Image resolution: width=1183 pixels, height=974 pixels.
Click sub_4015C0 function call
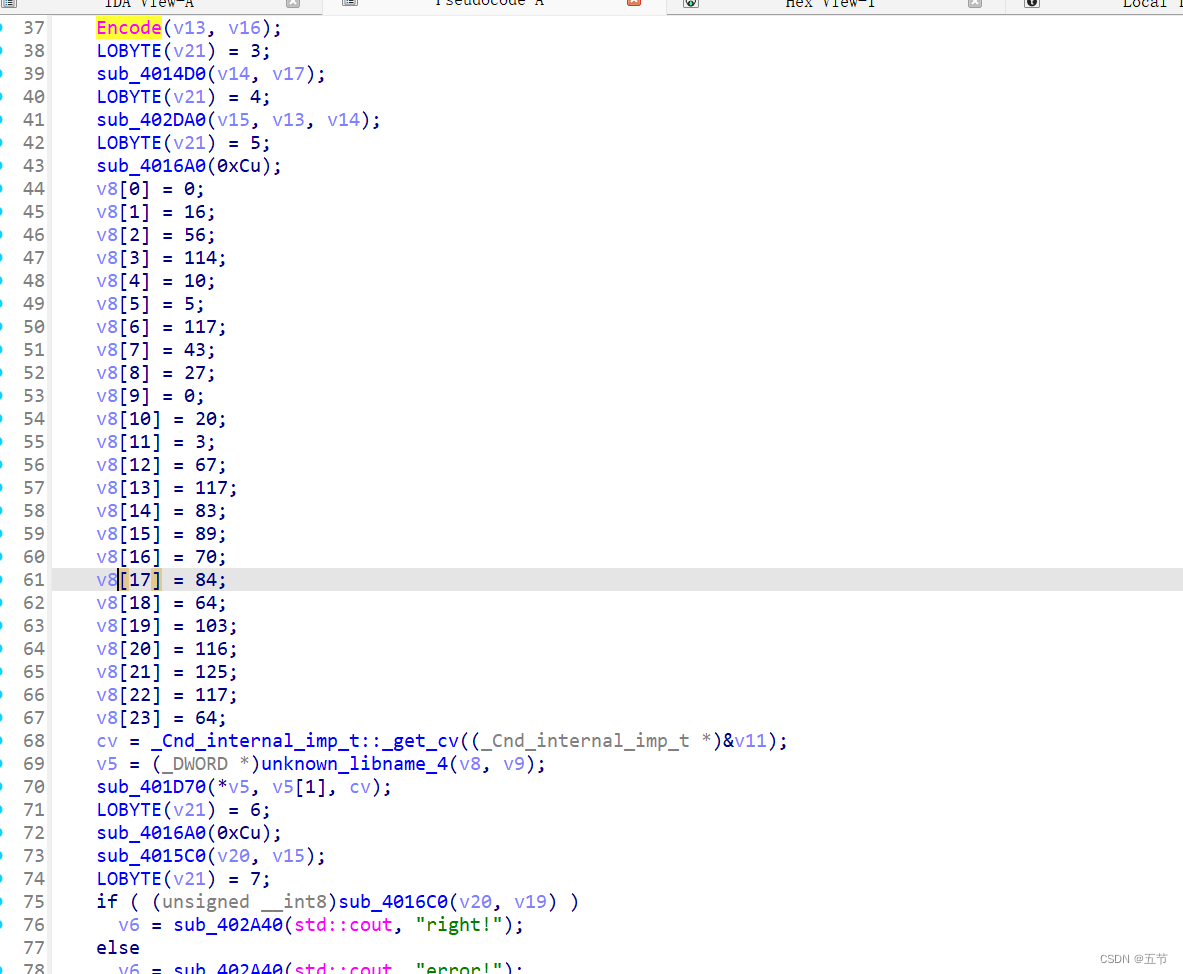coord(151,856)
